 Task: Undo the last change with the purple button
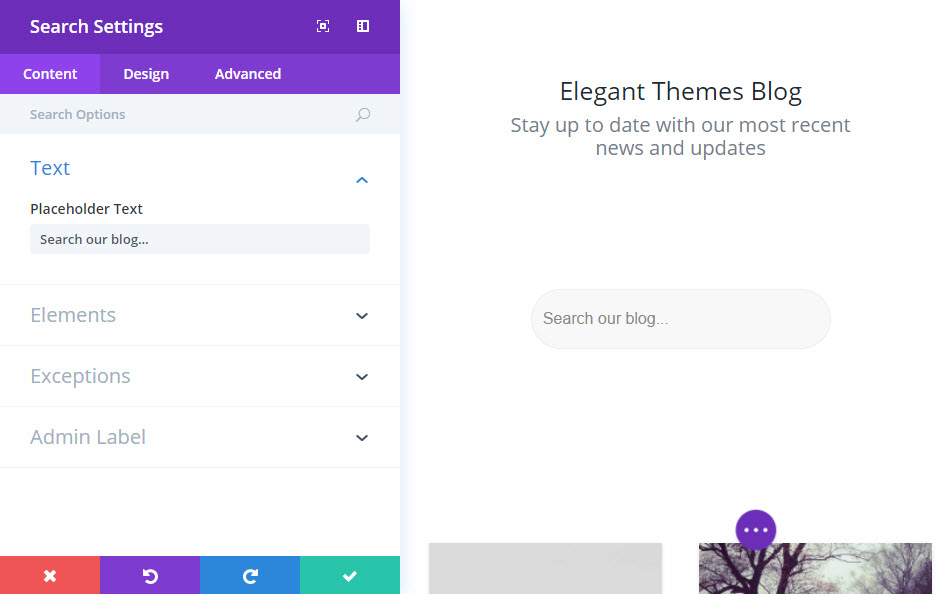click(150, 575)
